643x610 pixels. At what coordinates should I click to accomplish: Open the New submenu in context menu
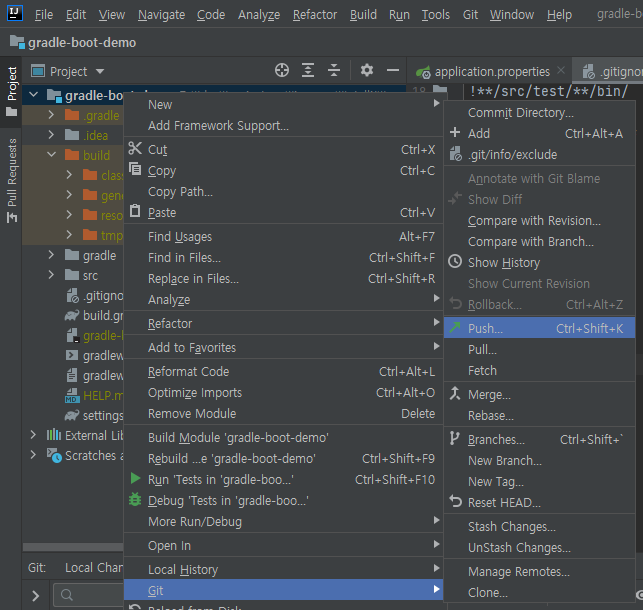coord(283,104)
